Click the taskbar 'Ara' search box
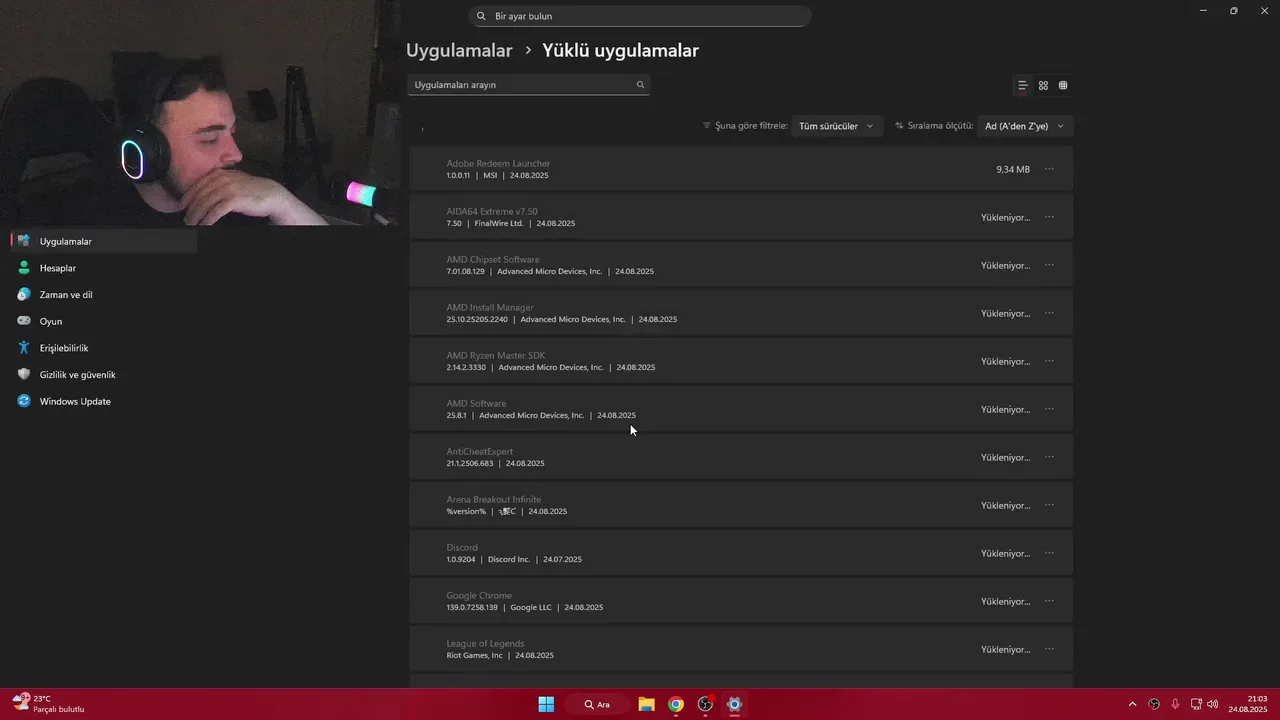The image size is (1280, 720). (x=597, y=704)
